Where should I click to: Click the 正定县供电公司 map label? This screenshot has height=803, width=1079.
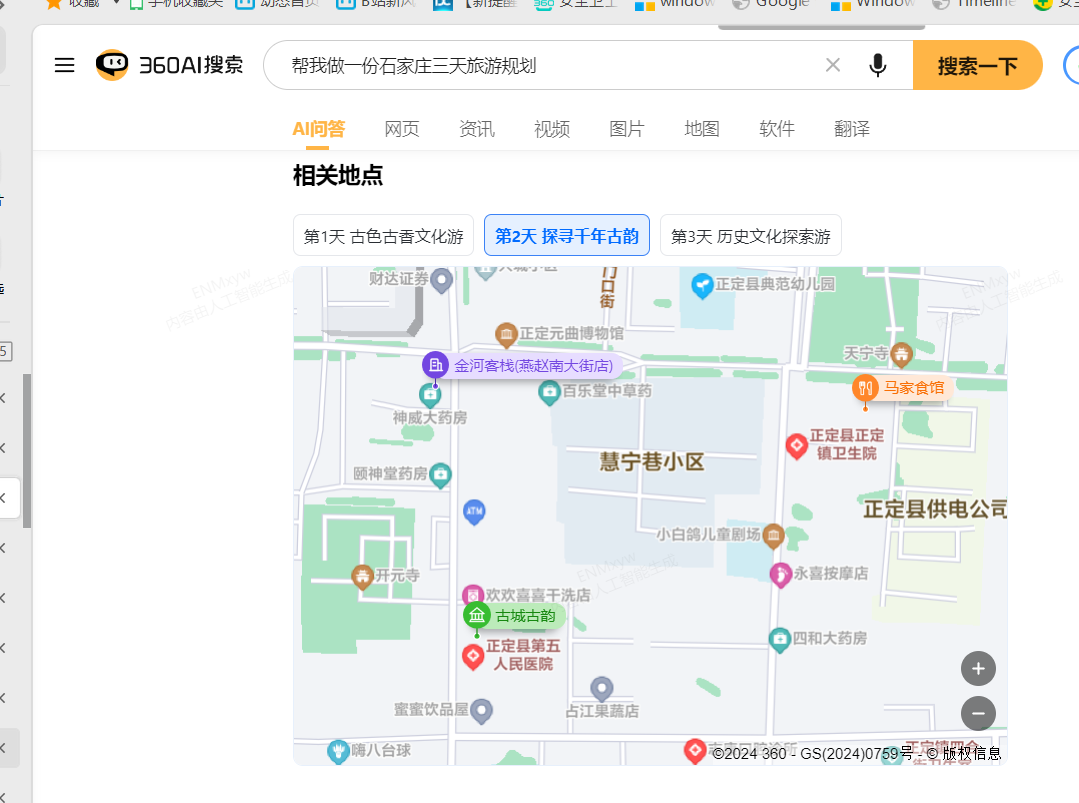935,509
